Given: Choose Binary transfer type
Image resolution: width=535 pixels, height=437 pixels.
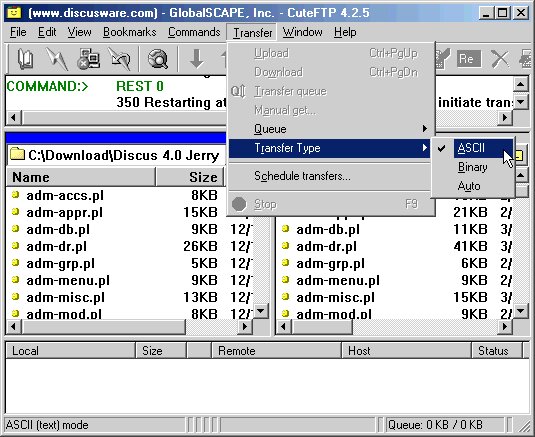Looking at the screenshot, I should point(473,167).
